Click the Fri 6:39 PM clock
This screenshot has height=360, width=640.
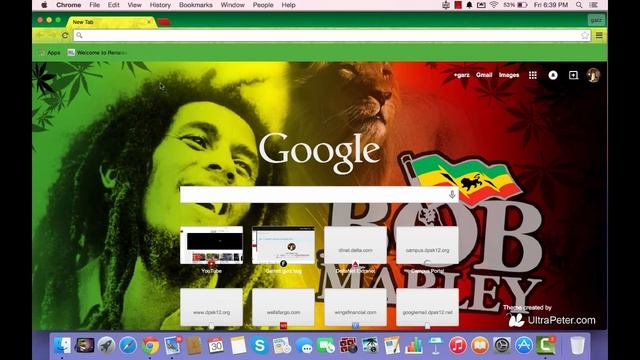pyautogui.click(x=551, y=5)
